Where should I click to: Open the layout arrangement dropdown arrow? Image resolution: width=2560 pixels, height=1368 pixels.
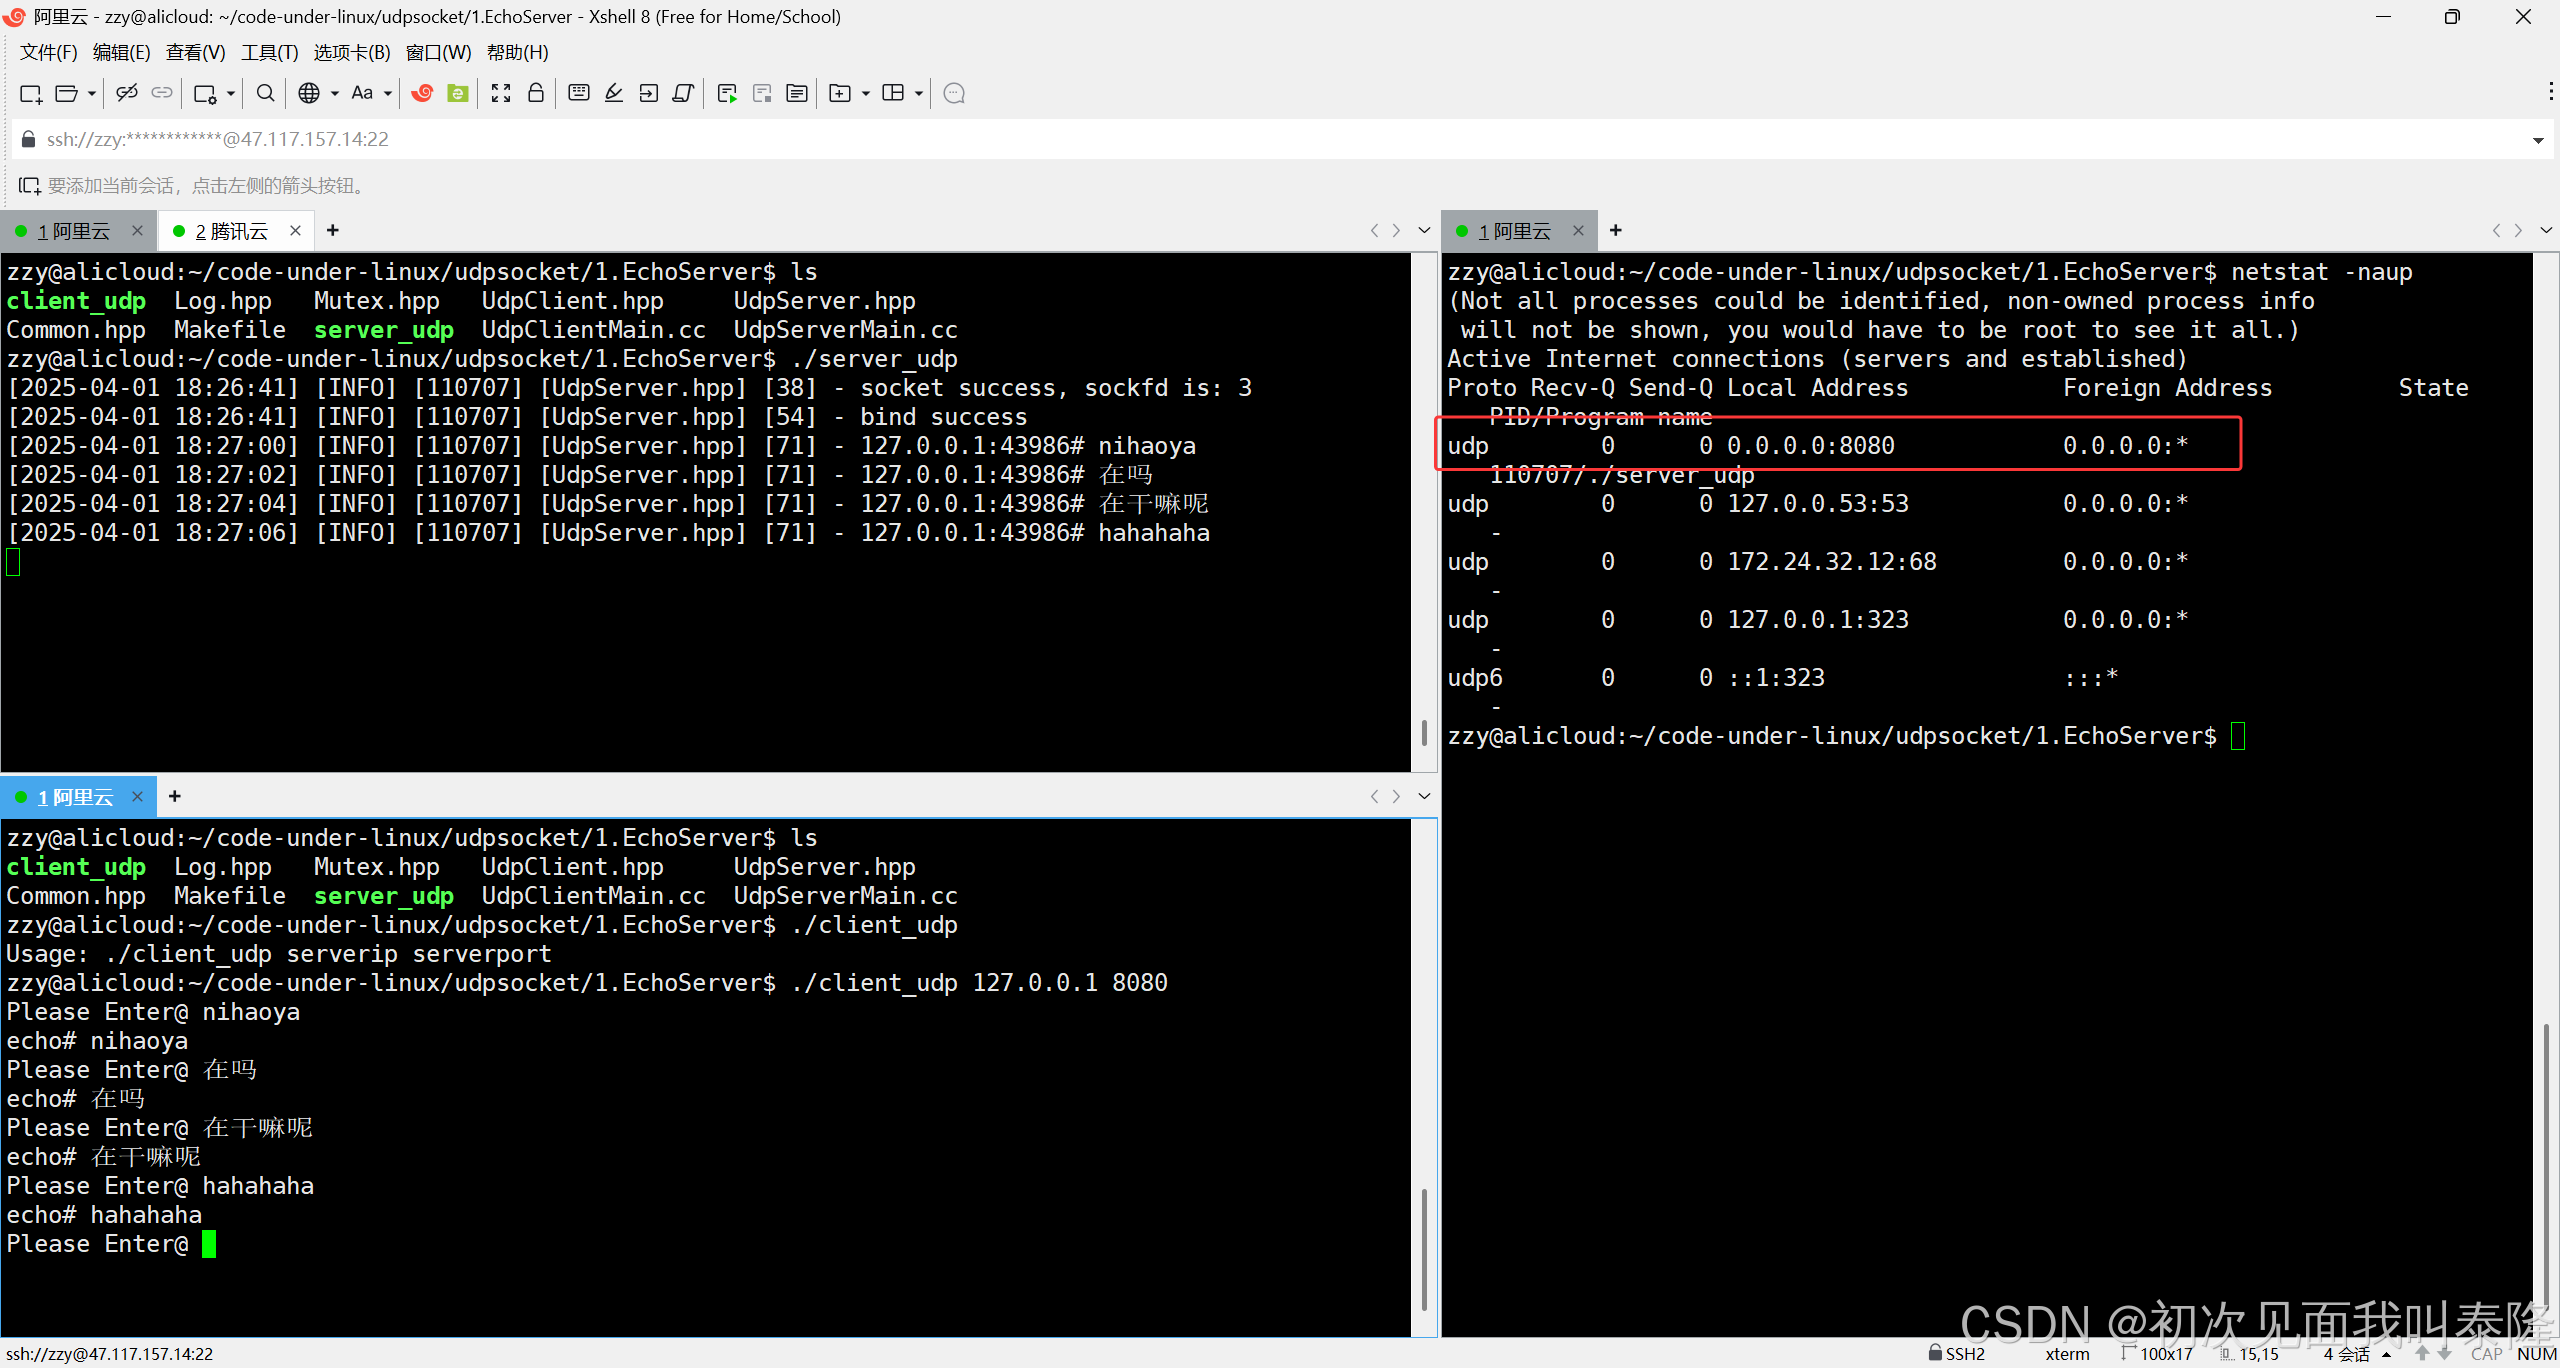919,93
